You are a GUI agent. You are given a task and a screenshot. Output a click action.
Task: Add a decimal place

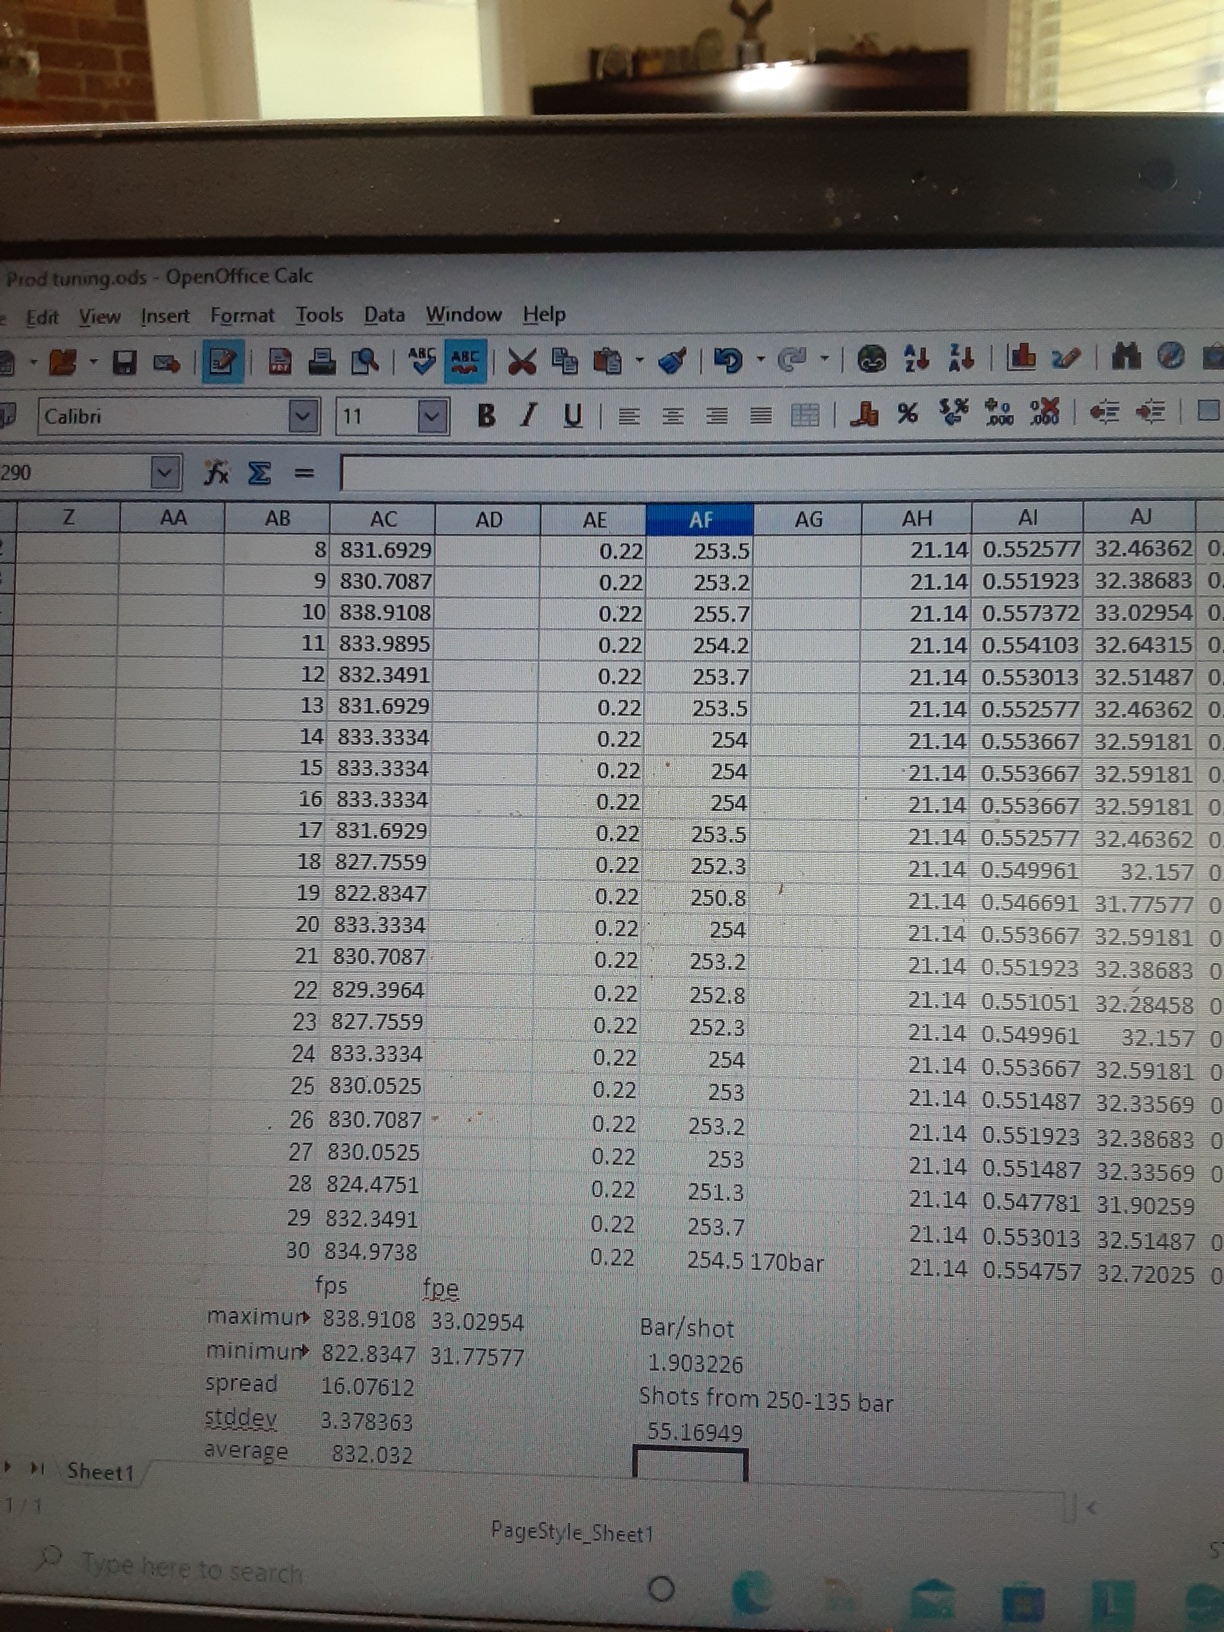tap(998, 413)
